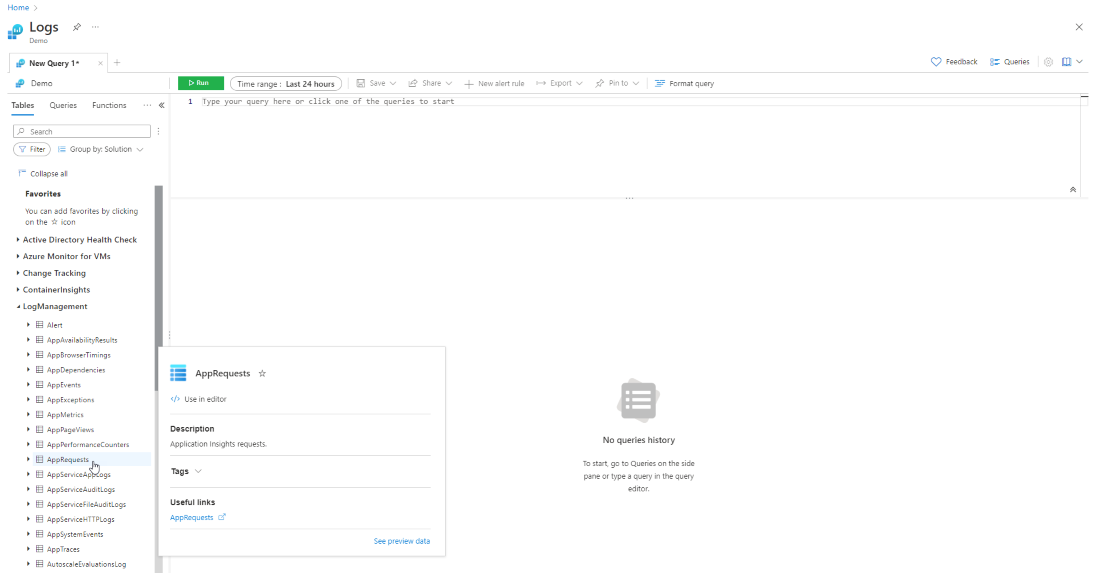Go to Home breadcrumb link
The image size is (1100, 573).
pos(18,7)
